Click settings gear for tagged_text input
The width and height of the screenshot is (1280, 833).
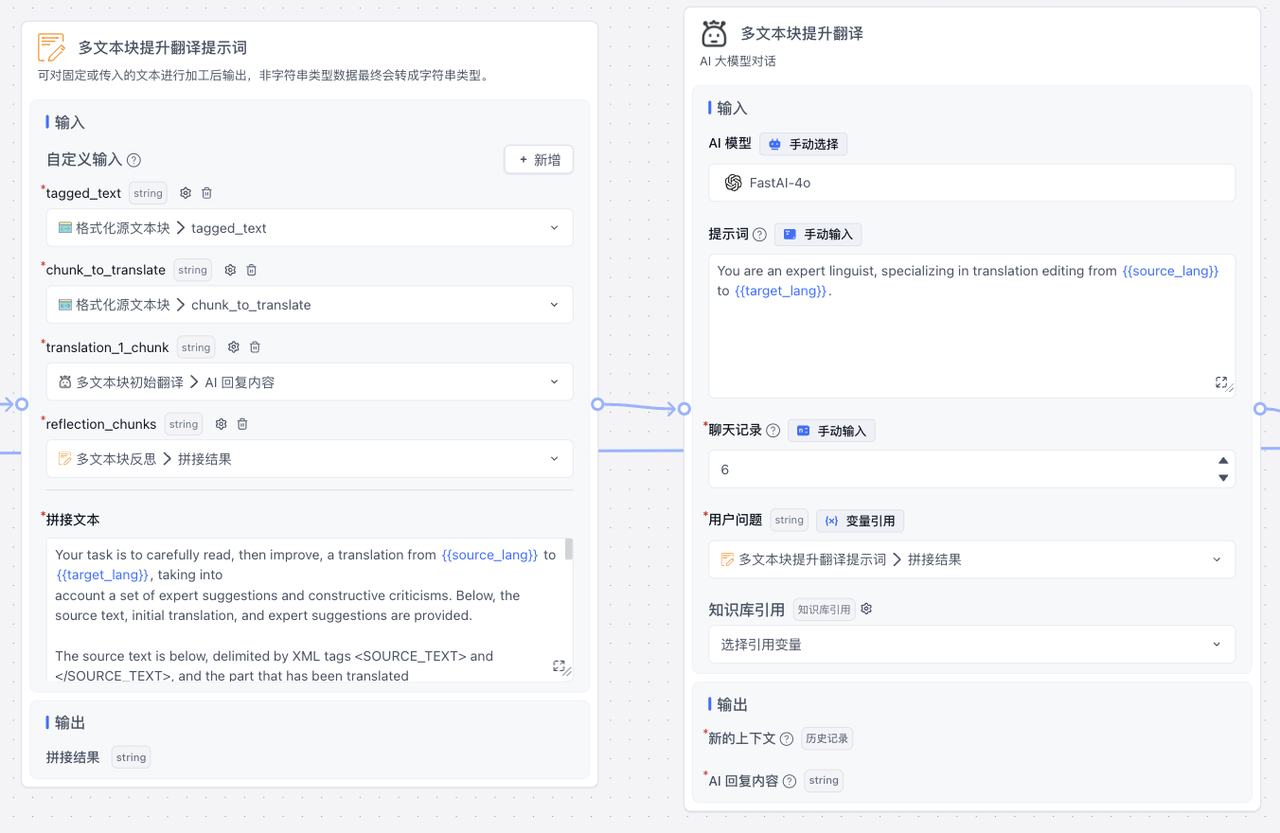click(185, 193)
